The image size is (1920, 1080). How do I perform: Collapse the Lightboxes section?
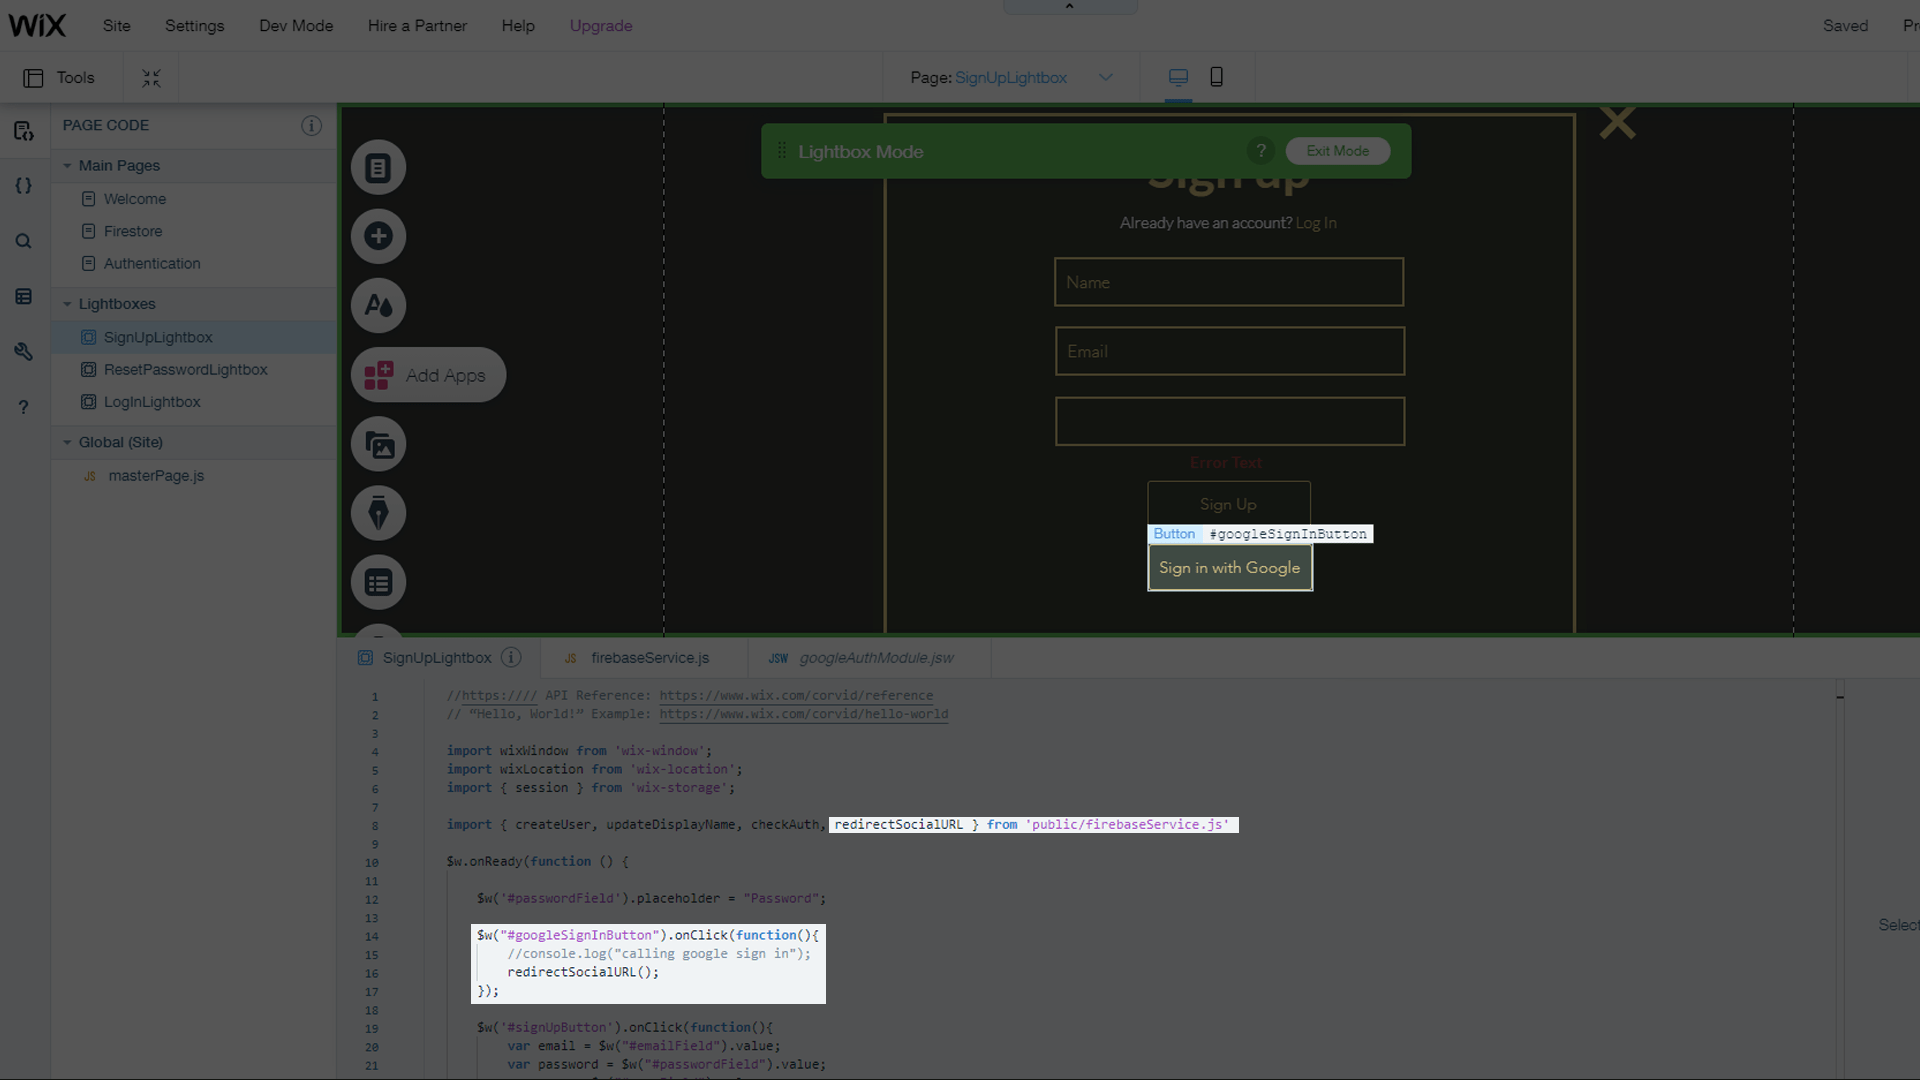[67, 304]
